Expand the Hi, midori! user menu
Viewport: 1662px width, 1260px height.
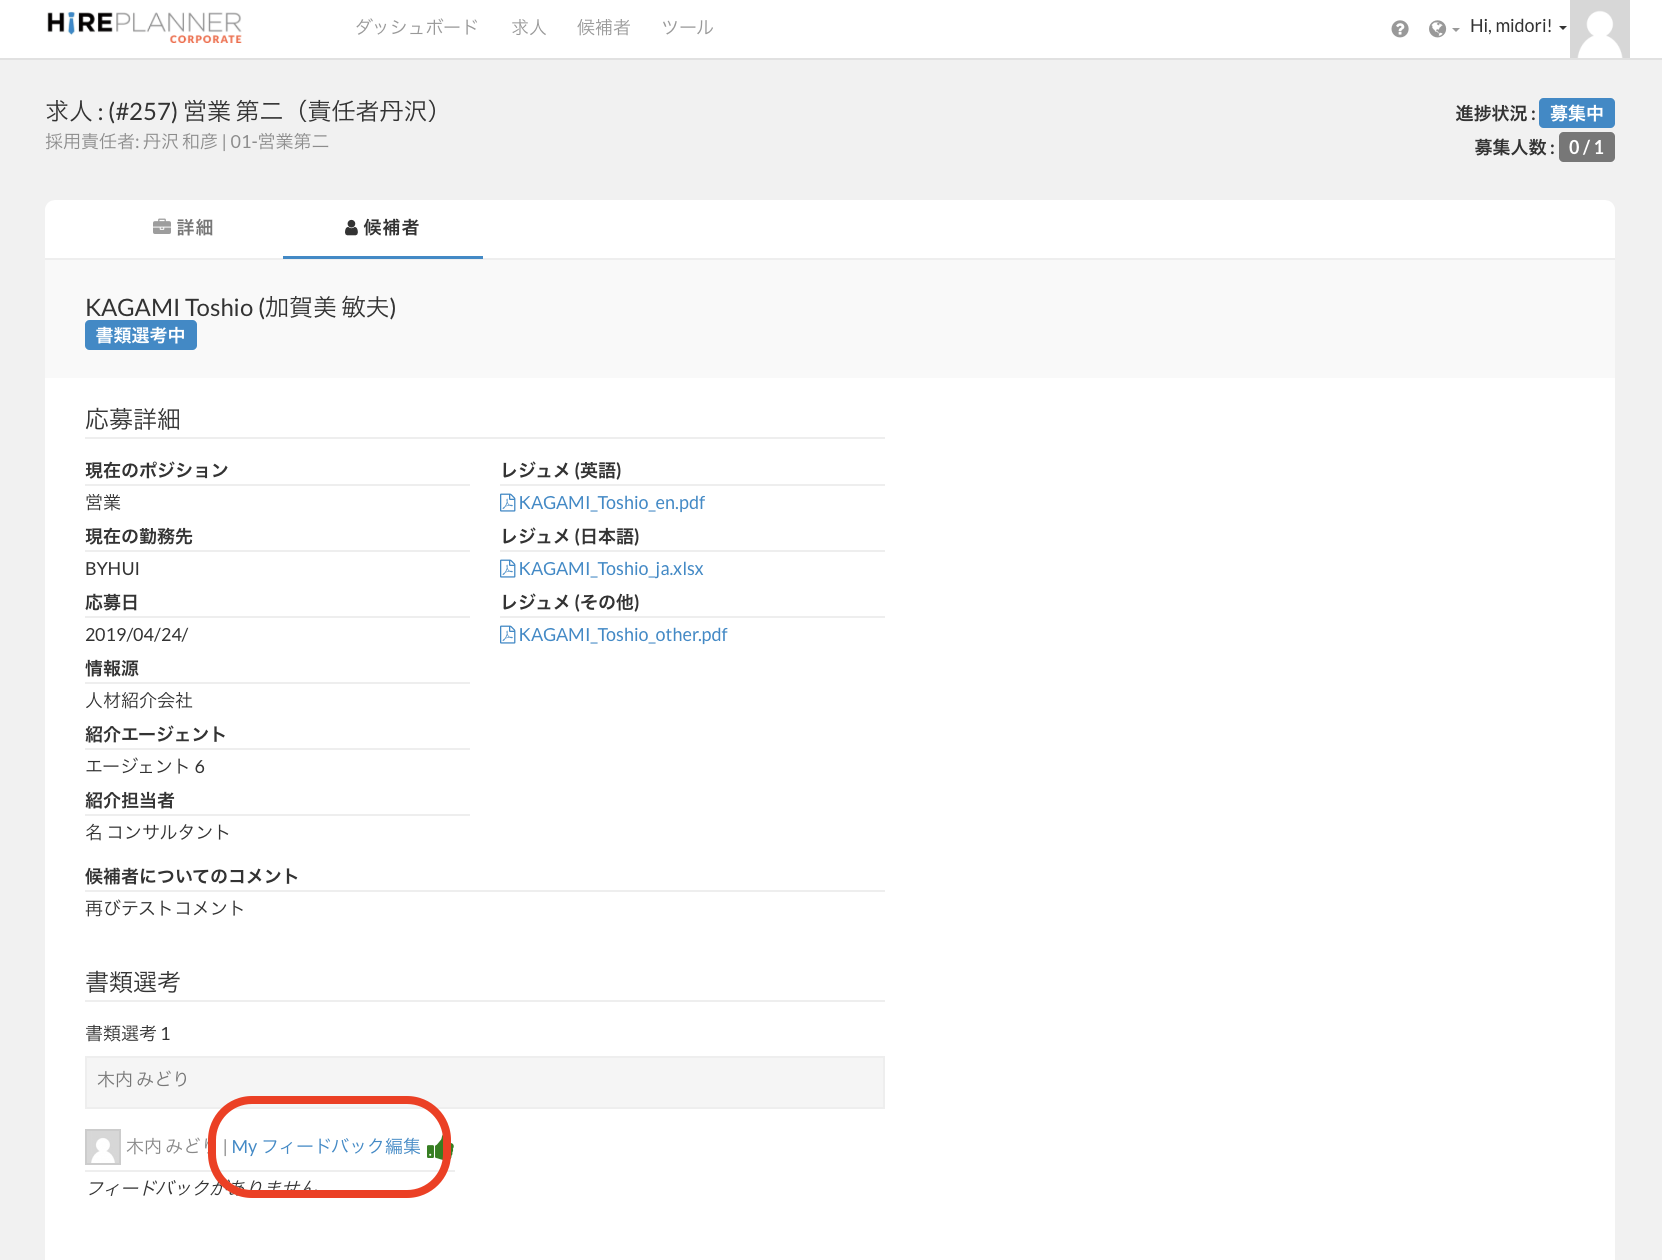[x=1517, y=27]
